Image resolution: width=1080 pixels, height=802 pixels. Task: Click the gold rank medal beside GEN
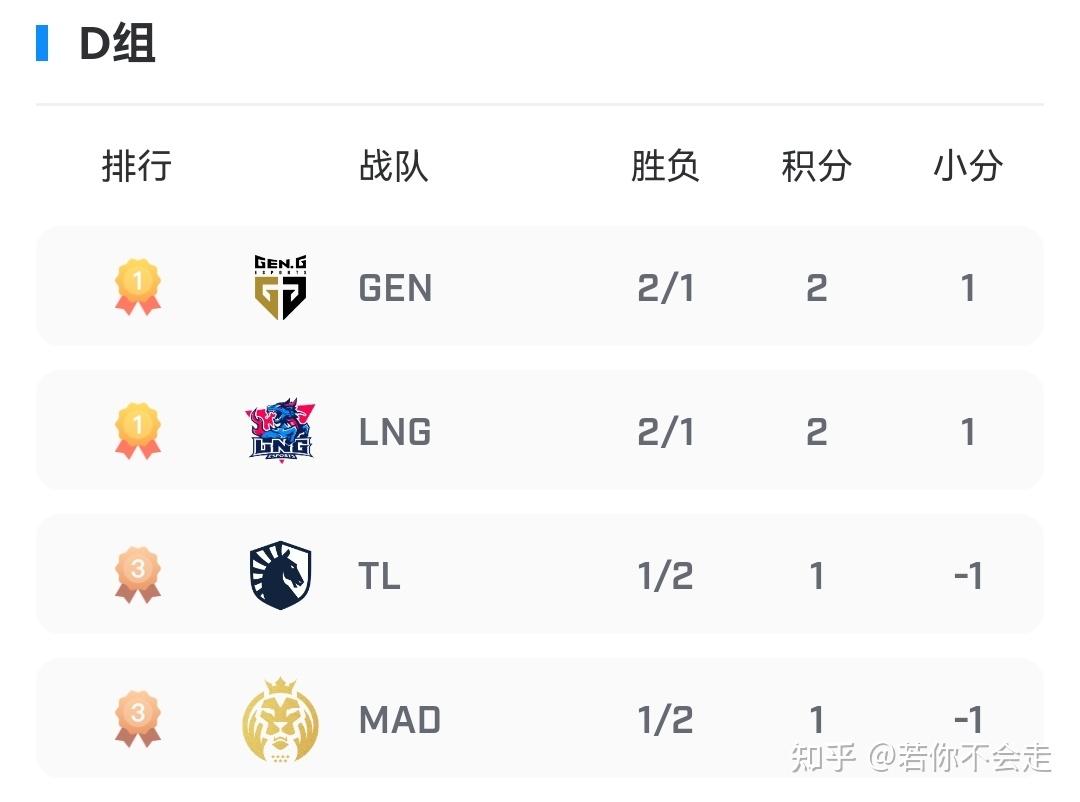pyautogui.click(x=138, y=287)
